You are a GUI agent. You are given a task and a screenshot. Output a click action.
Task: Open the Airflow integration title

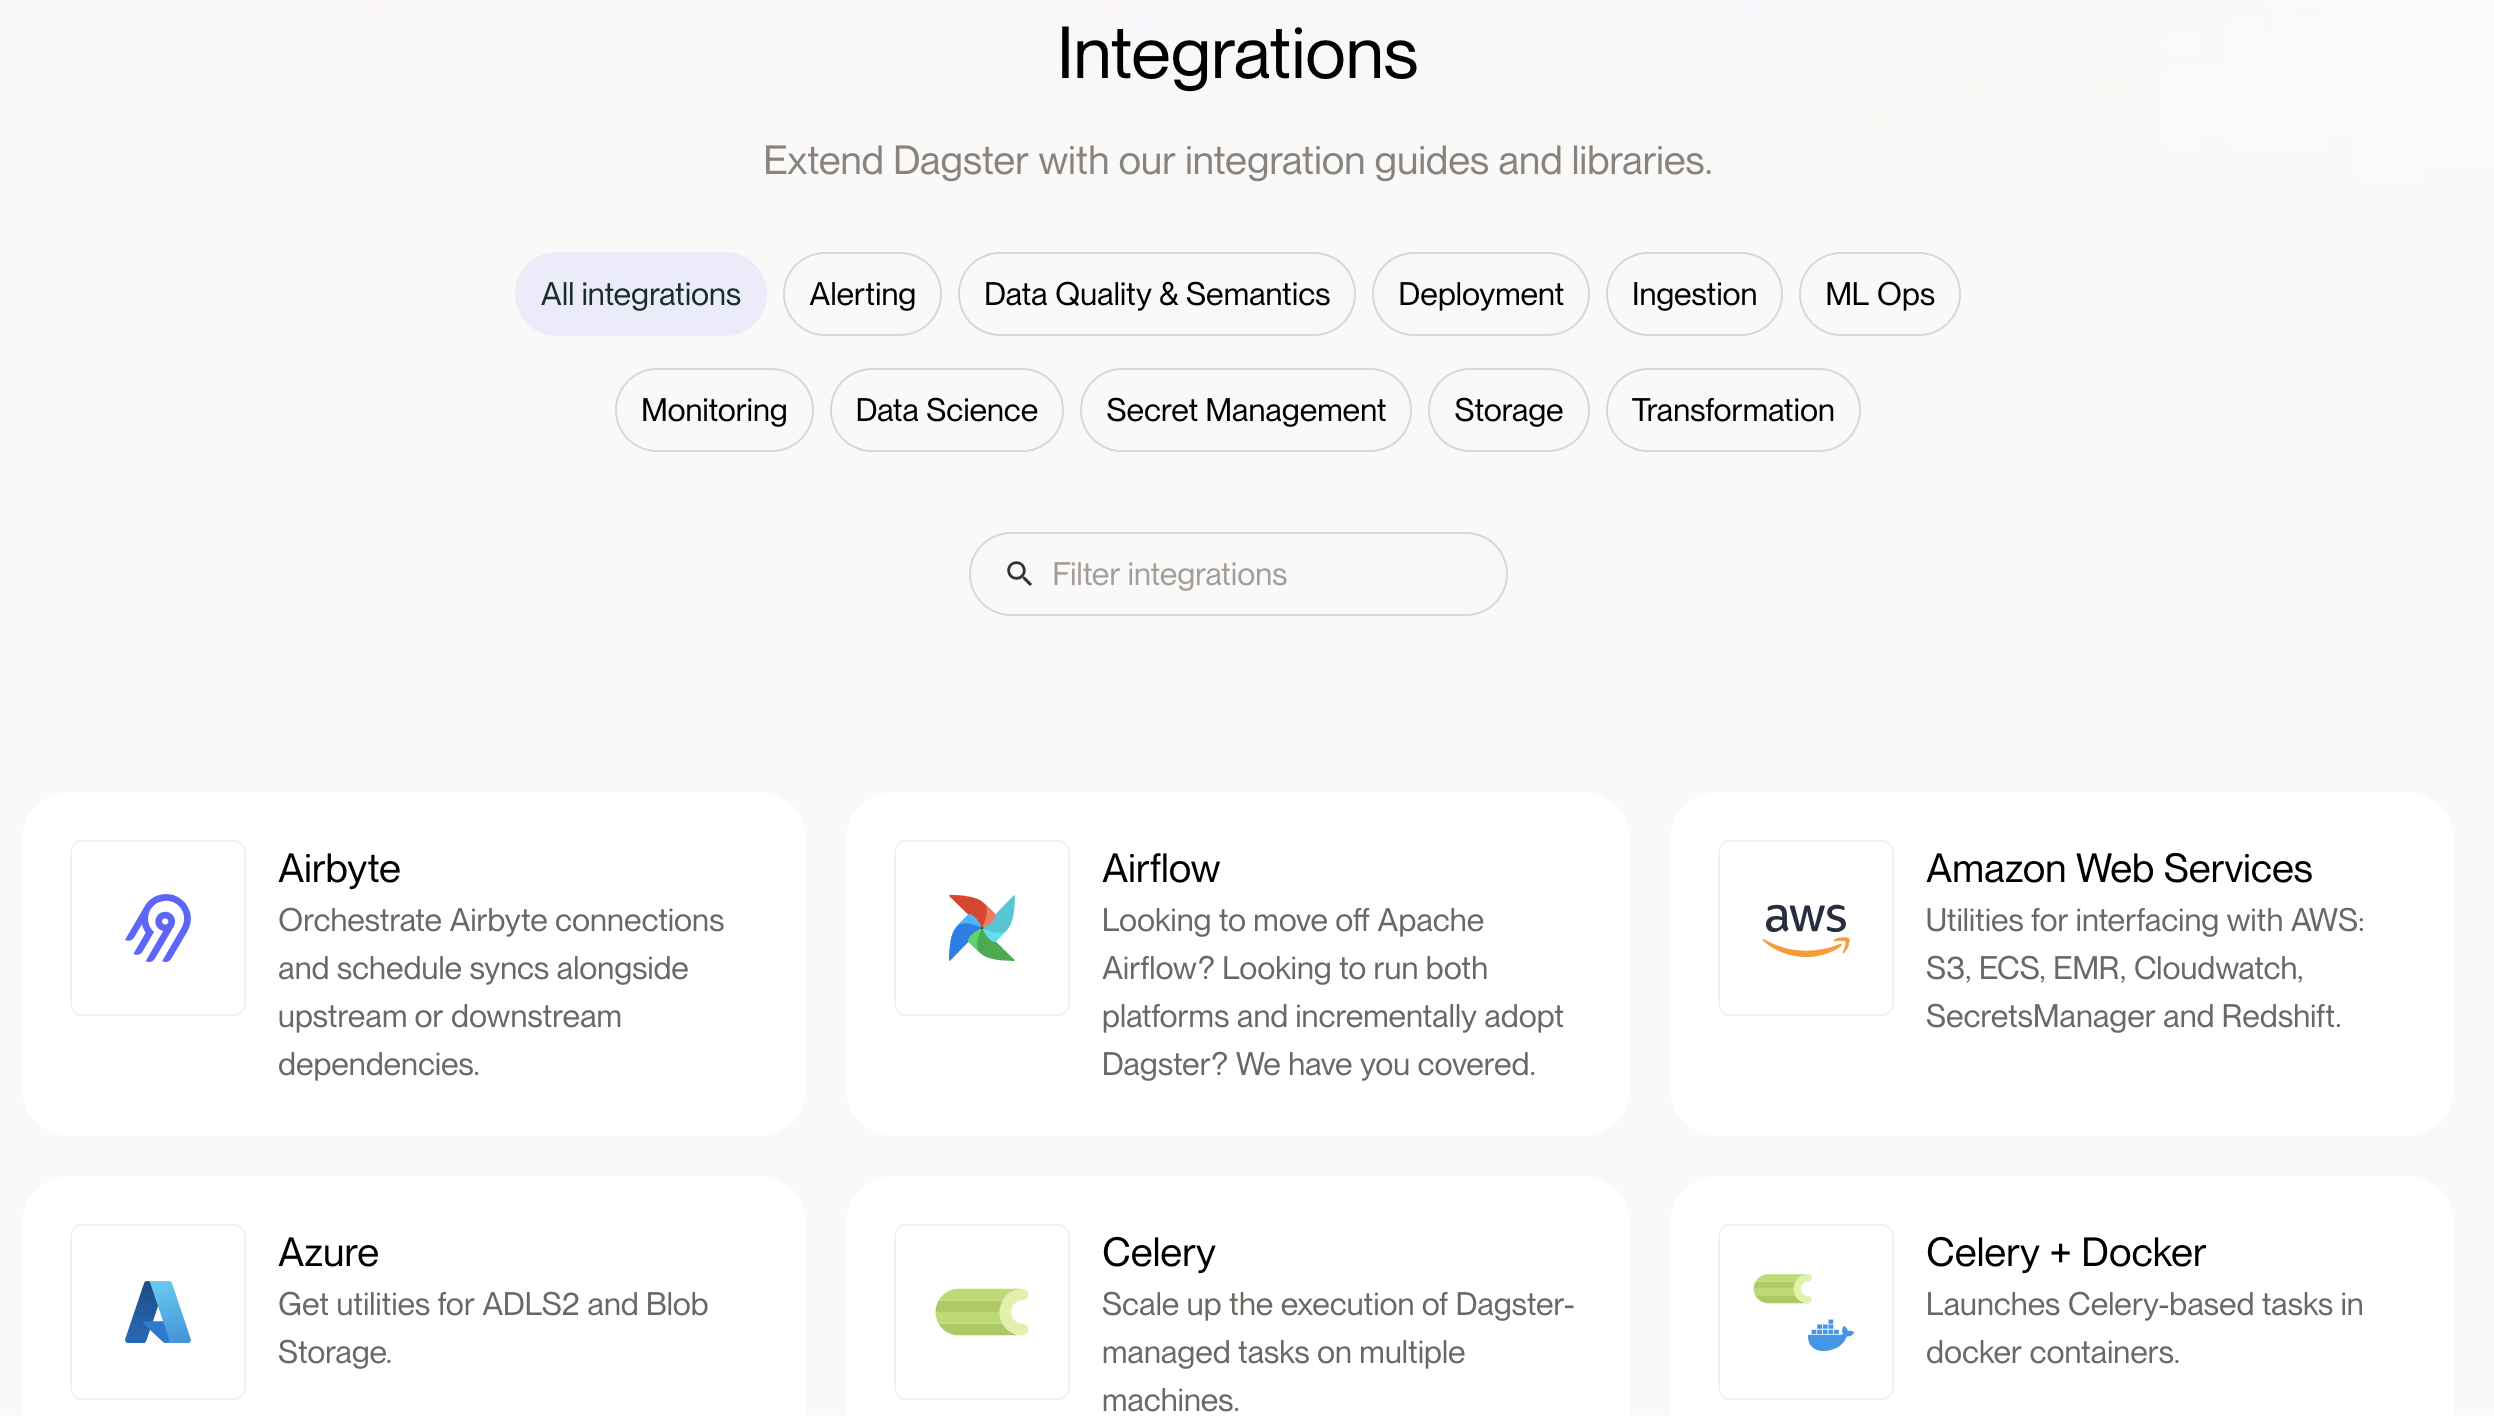pyautogui.click(x=1160, y=868)
